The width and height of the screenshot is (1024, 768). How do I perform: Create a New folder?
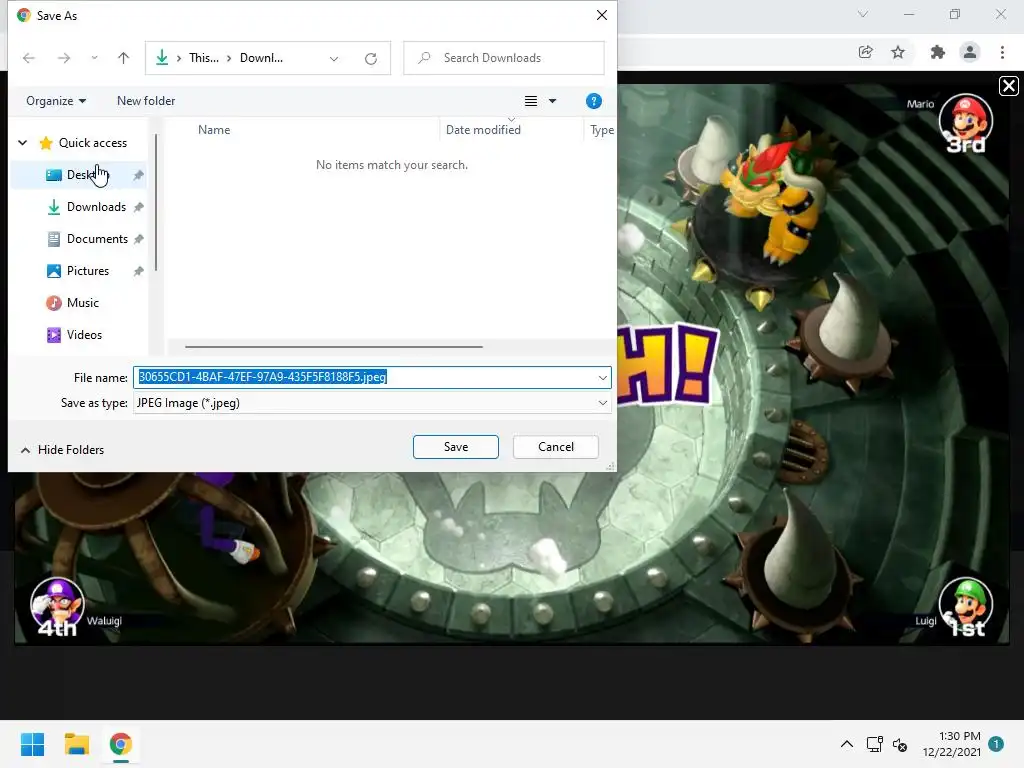click(x=146, y=101)
